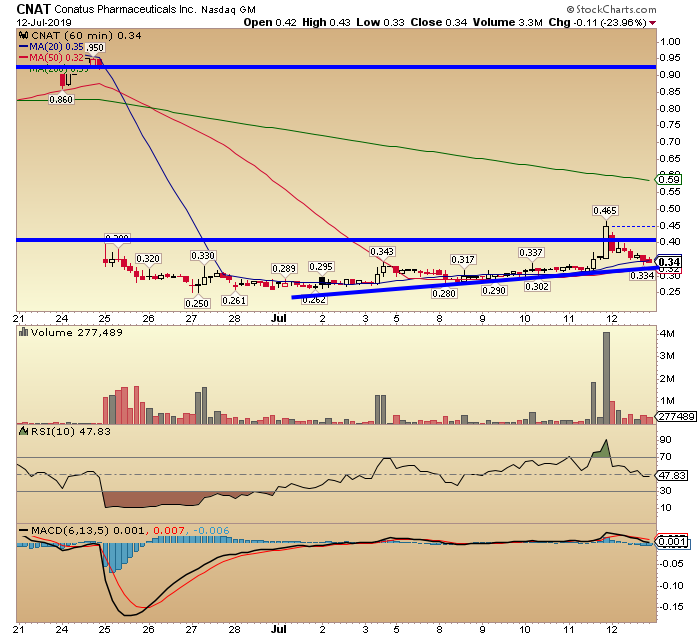Click the 277489 volume axis tag
Viewport: 700px width, 639px height.
pyautogui.click(x=676, y=416)
